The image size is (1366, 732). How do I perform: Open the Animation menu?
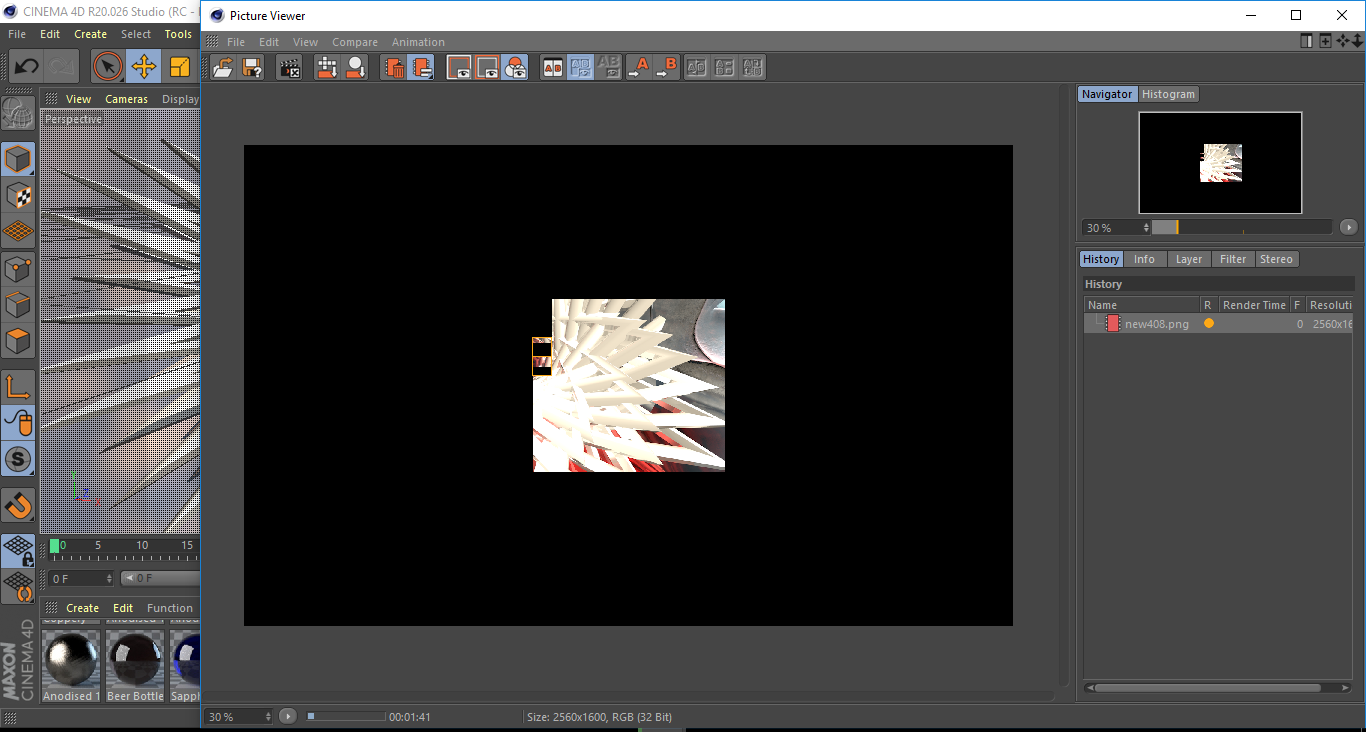tap(418, 42)
